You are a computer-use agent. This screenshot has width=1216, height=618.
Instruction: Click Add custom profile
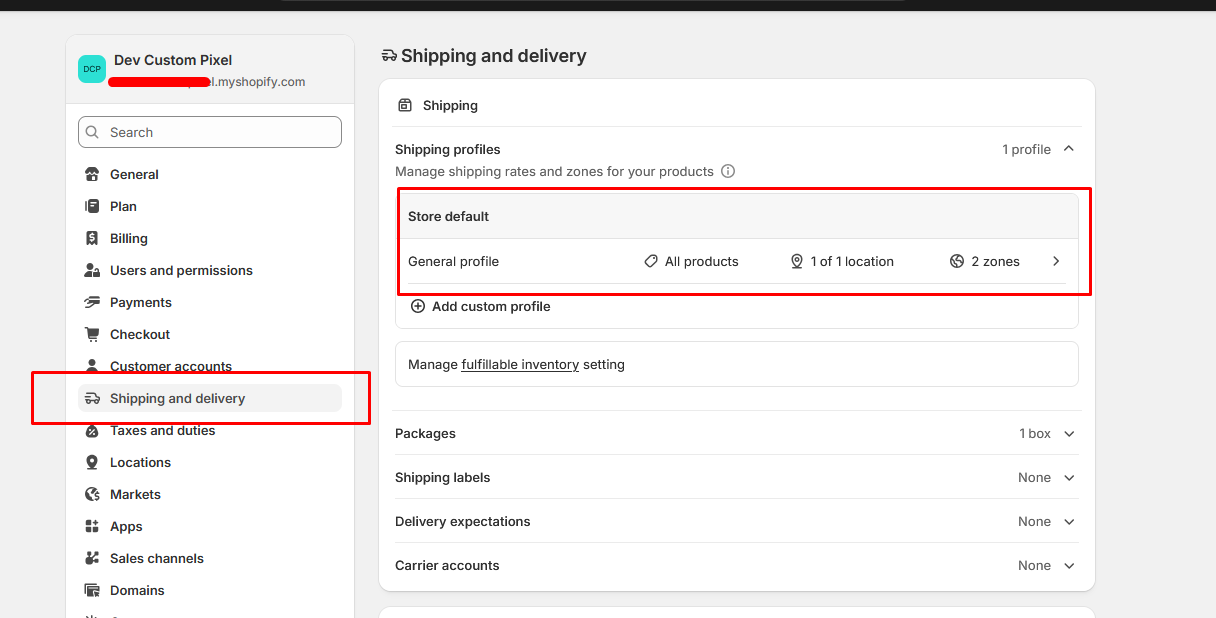point(491,306)
